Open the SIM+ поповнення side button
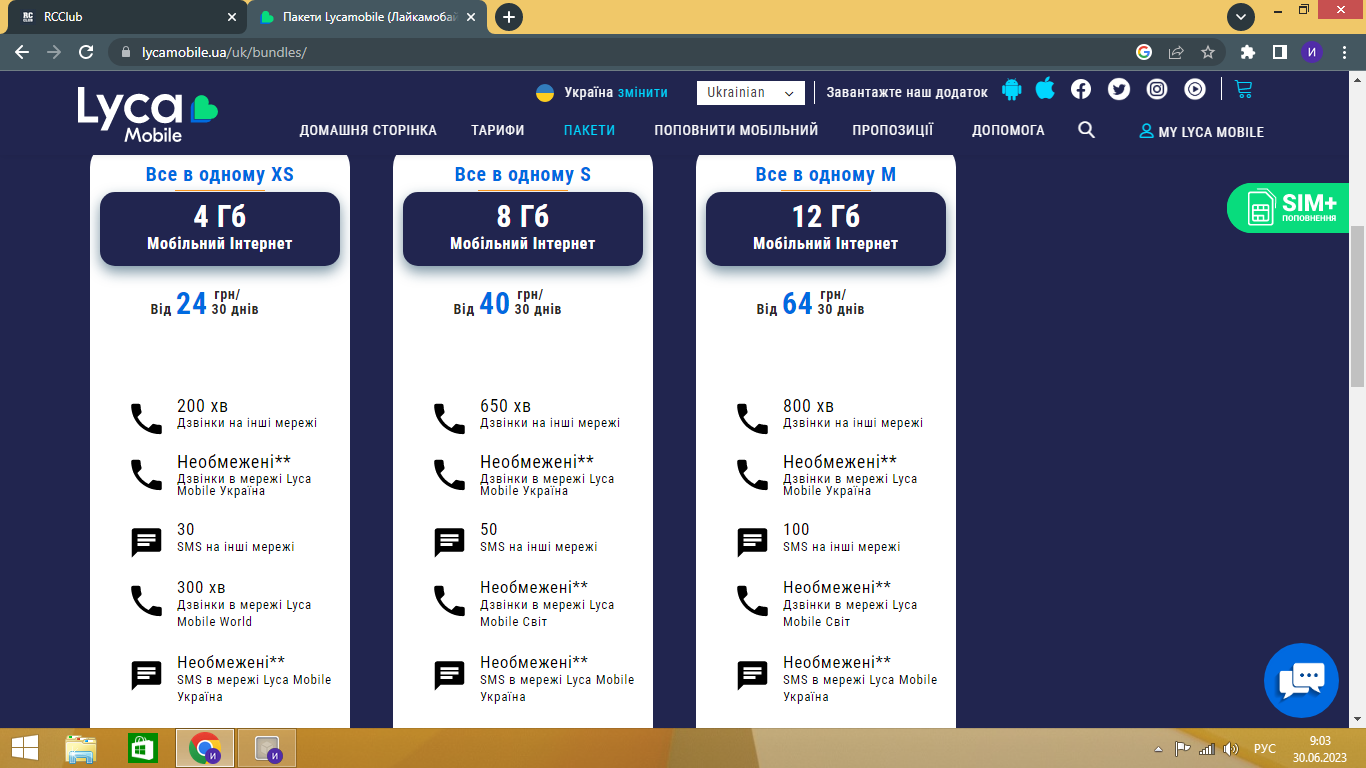The width and height of the screenshot is (1366, 768). coord(1288,208)
